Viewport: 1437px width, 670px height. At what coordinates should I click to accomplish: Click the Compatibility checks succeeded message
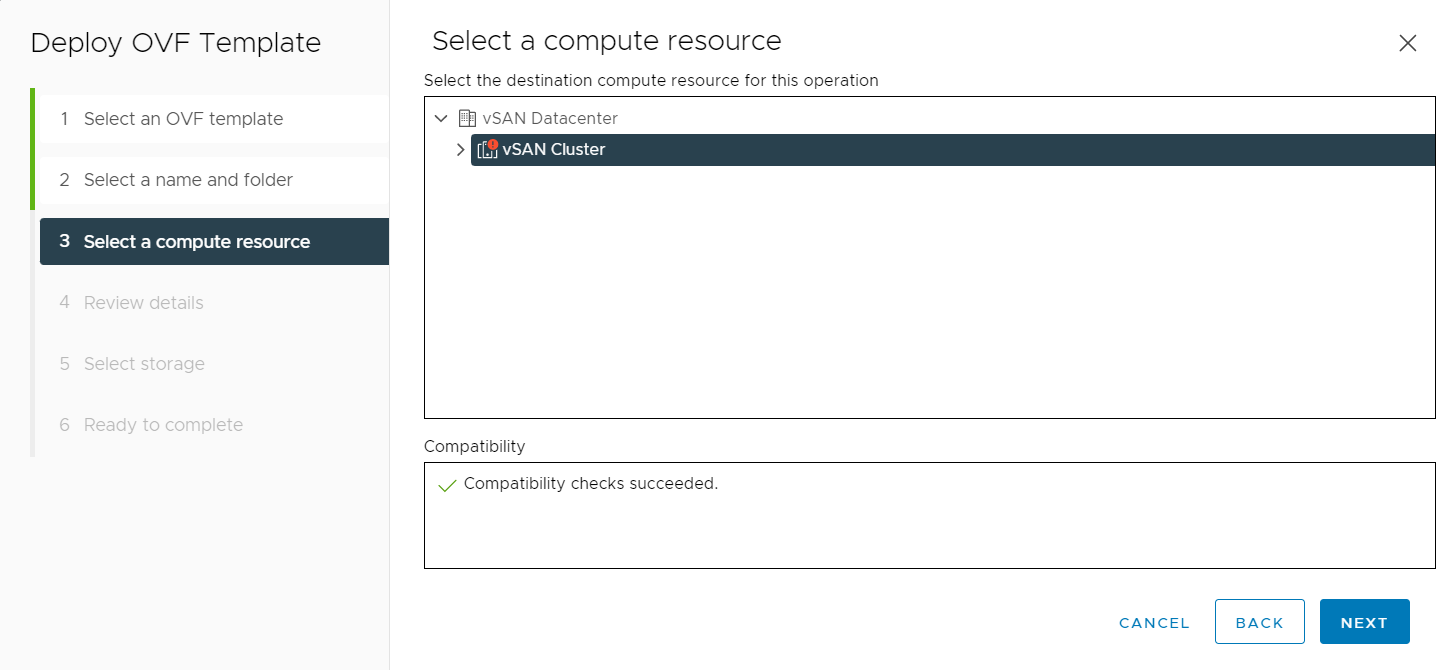pos(591,484)
